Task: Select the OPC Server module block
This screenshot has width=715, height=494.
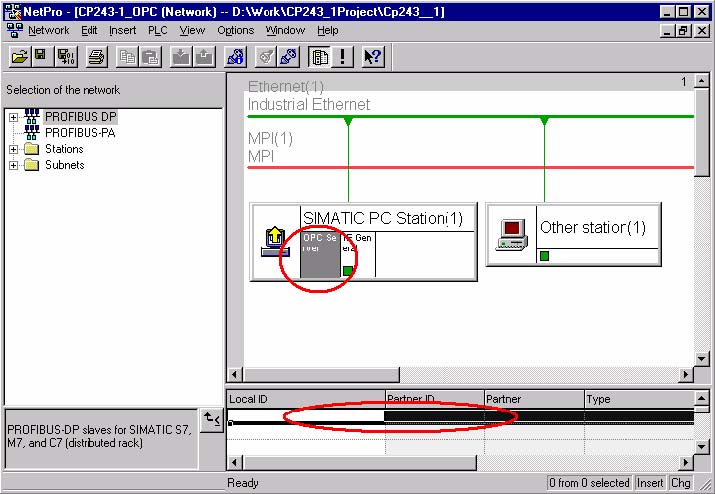Action: pyautogui.click(x=320, y=254)
